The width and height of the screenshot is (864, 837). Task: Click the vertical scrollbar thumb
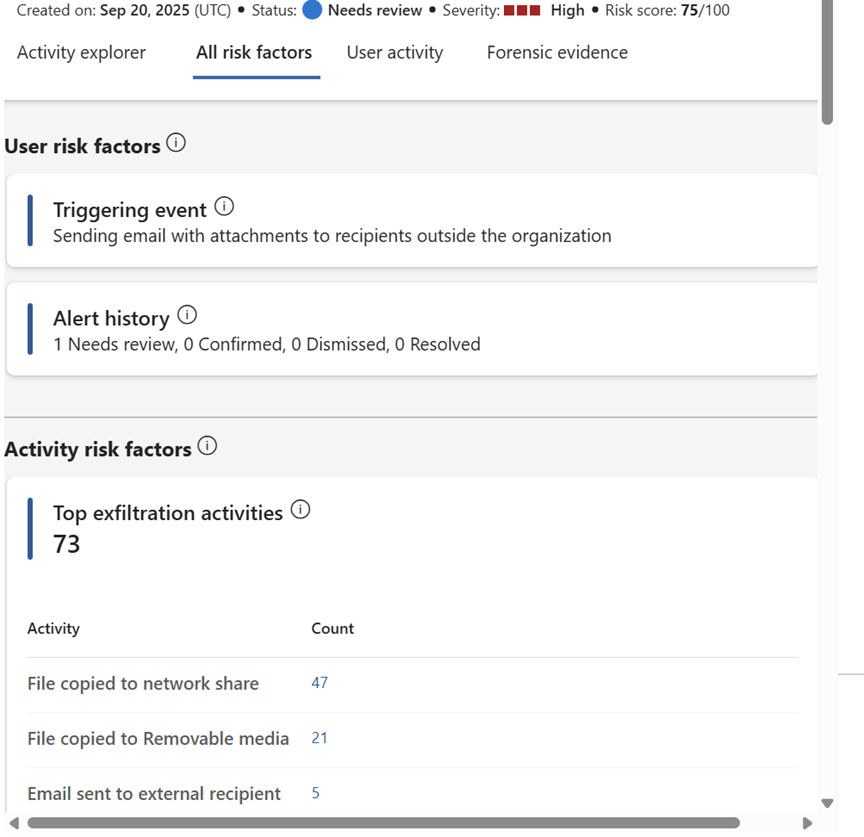(827, 60)
